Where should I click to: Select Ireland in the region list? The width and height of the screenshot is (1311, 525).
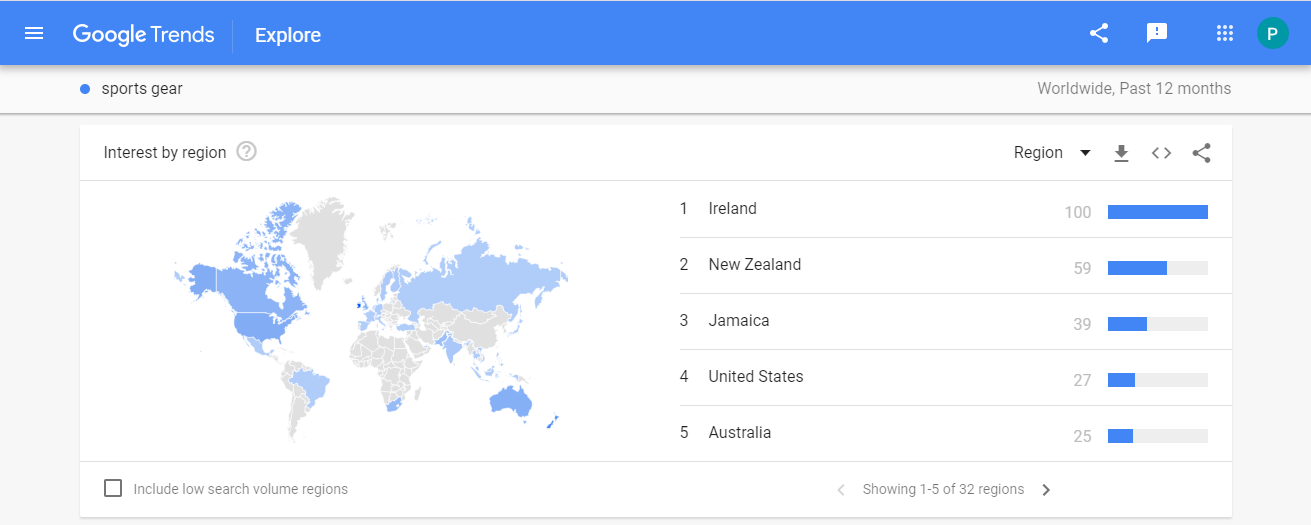(x=732, y=209)
